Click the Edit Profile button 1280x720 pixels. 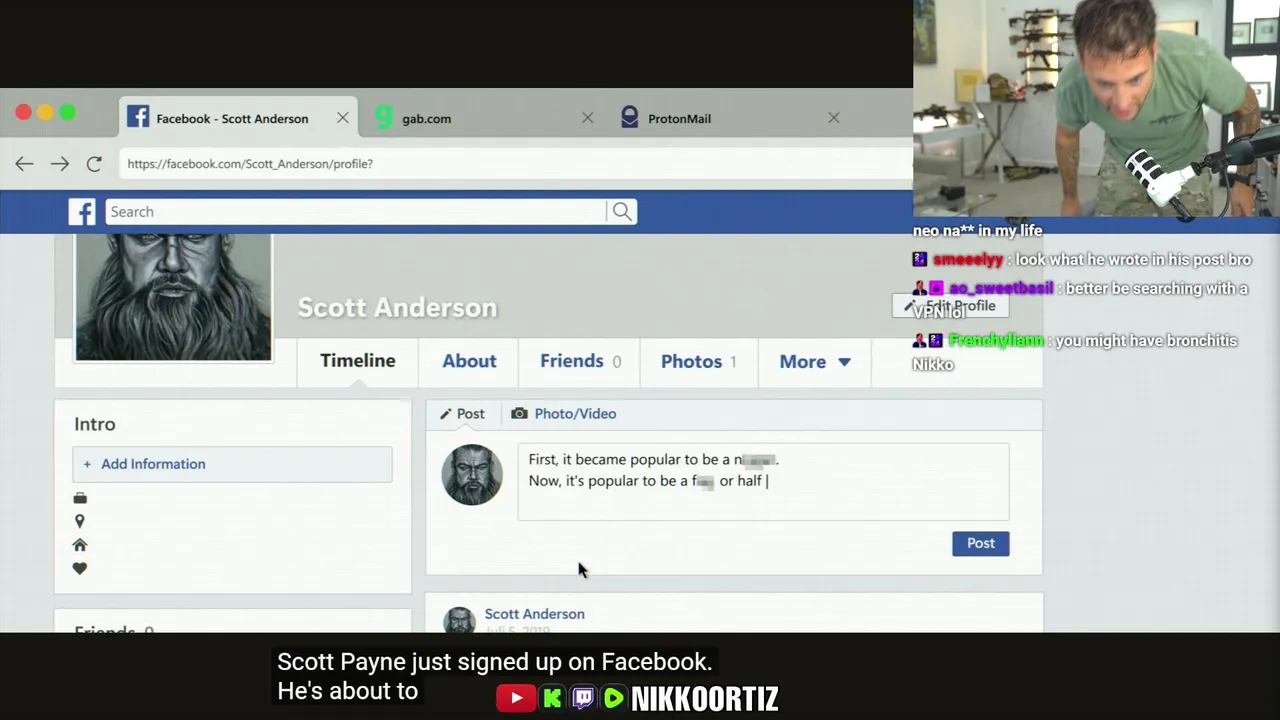pyautogui.click(x=950, y=306)
